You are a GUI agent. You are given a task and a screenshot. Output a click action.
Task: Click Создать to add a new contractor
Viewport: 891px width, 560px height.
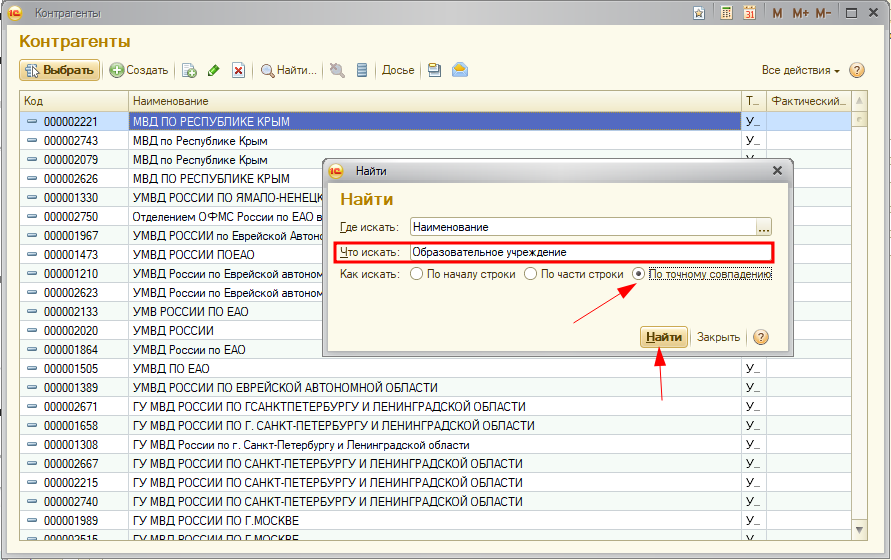click(138, 70)
